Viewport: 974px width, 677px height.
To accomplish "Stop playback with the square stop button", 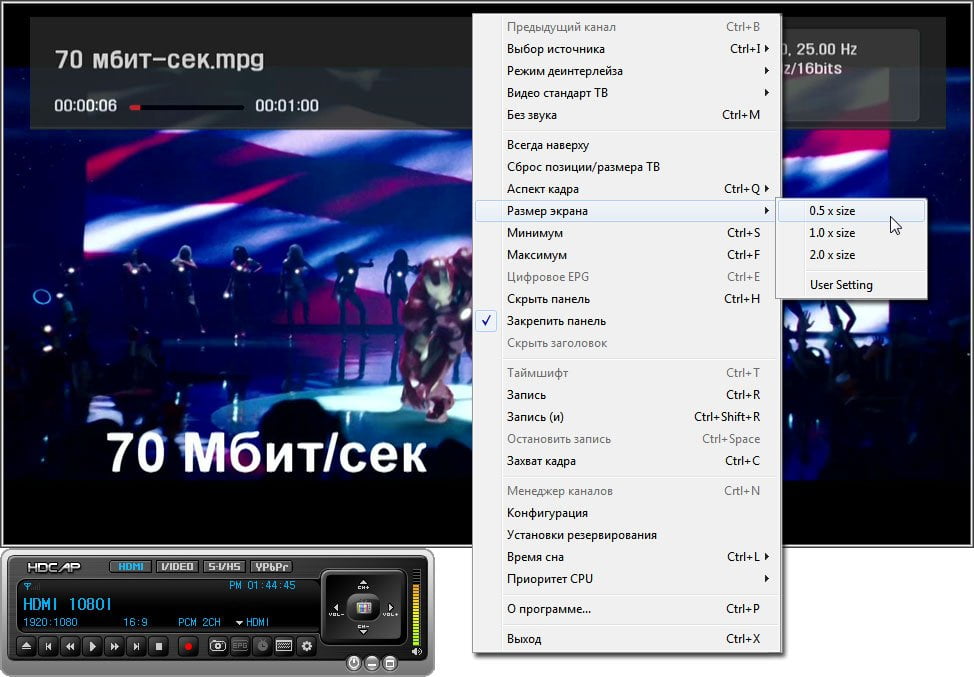I will [x=158, y=647].
